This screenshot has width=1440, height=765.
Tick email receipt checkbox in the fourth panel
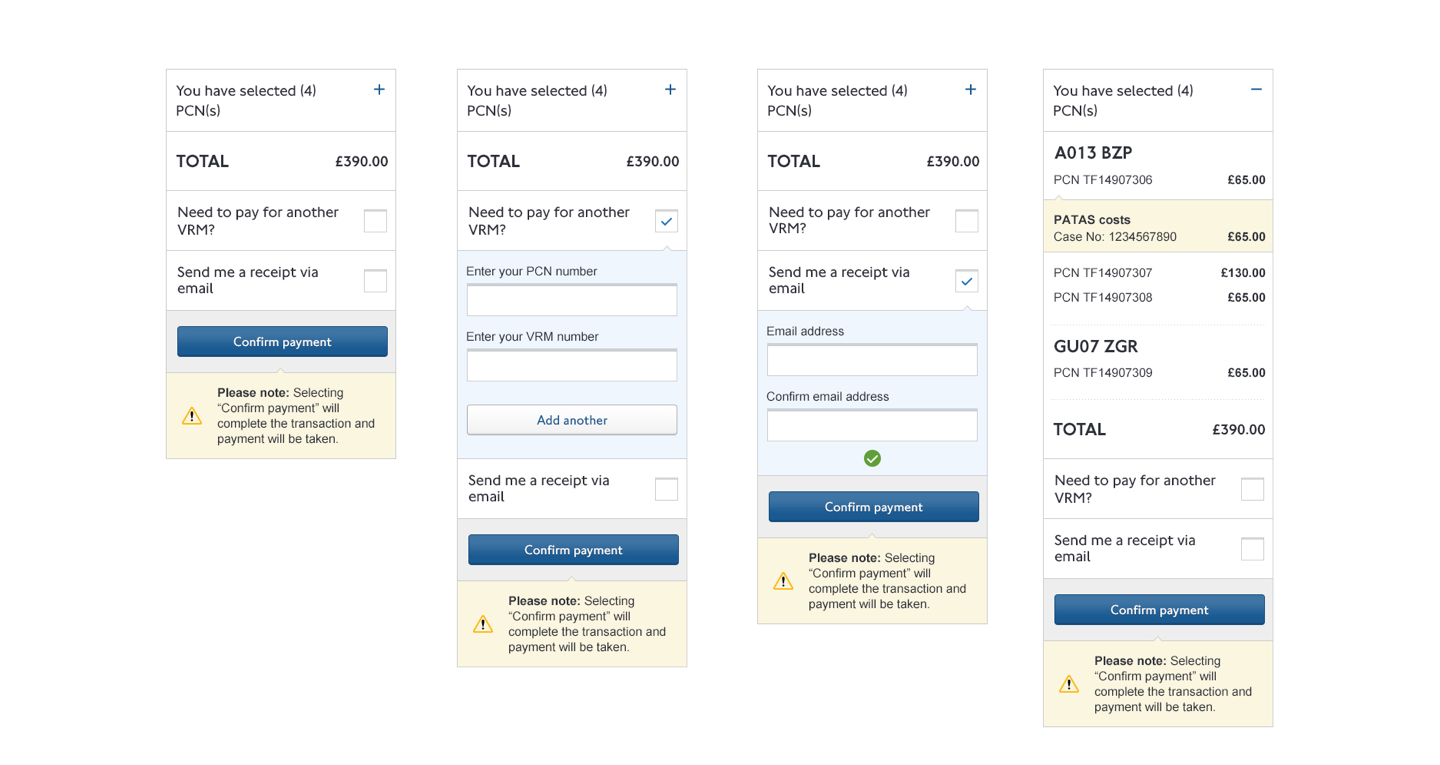[1252, 549]
